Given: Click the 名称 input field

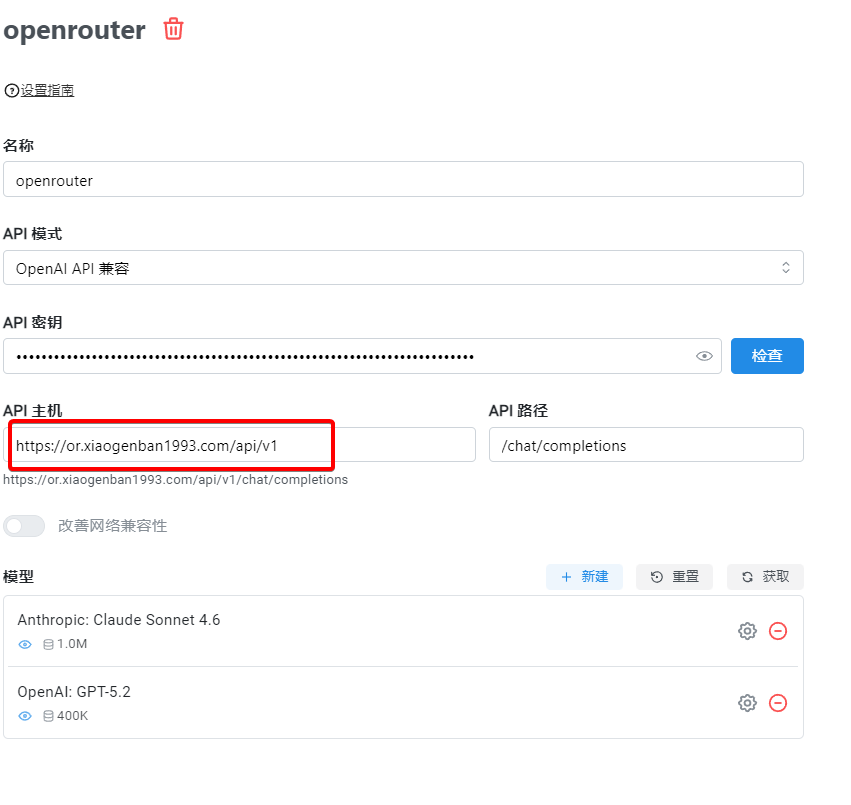Looking at the screenshot, I should click(x=403, y=180).
